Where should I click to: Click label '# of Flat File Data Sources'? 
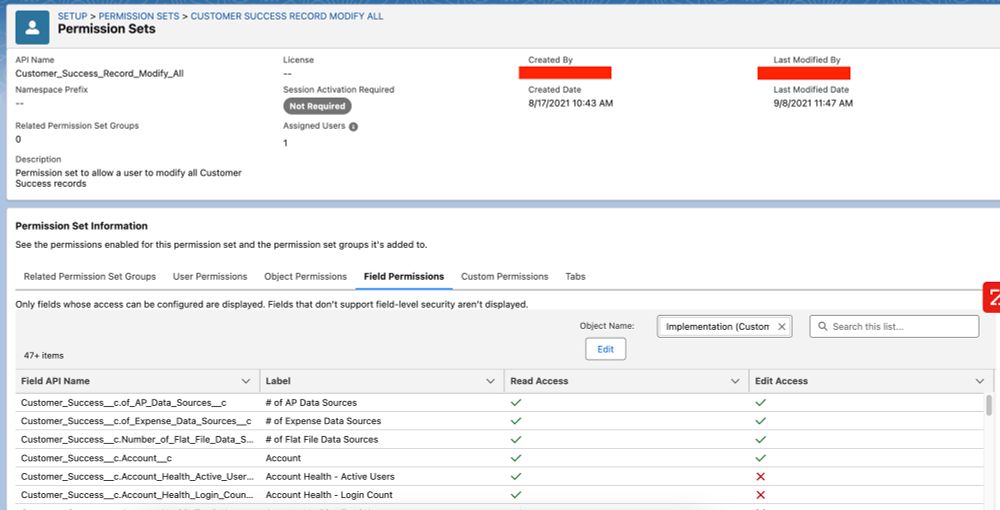coord(321,440)
